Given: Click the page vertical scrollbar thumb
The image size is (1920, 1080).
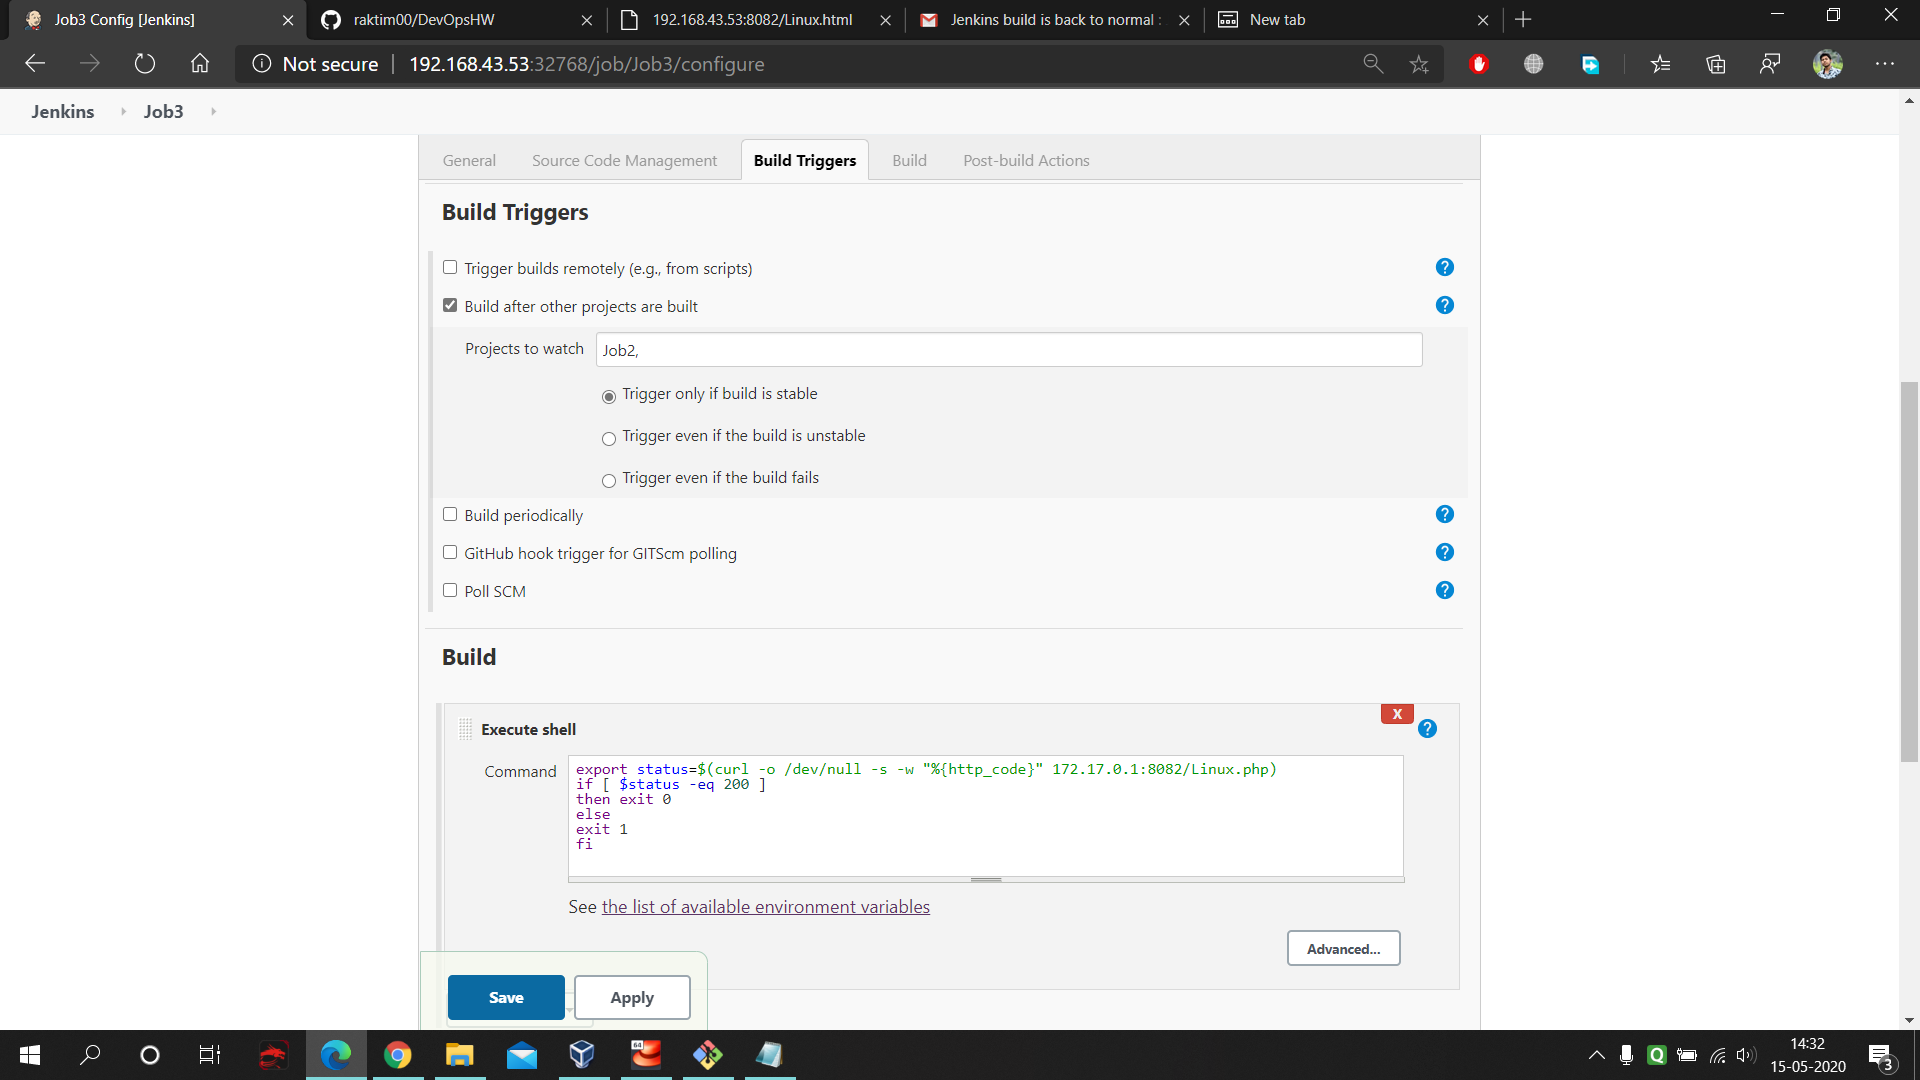Looking at the screenshot, I should (x=1909, y=570).
